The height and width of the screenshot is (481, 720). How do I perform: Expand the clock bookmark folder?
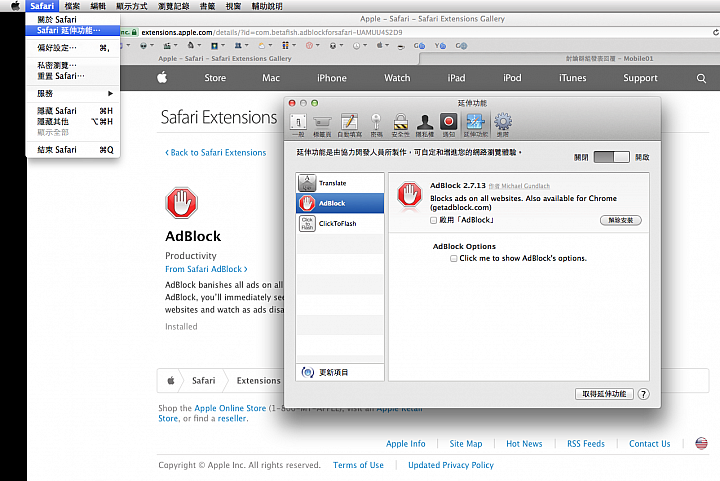pyautogui.click(x=359, y=46)
